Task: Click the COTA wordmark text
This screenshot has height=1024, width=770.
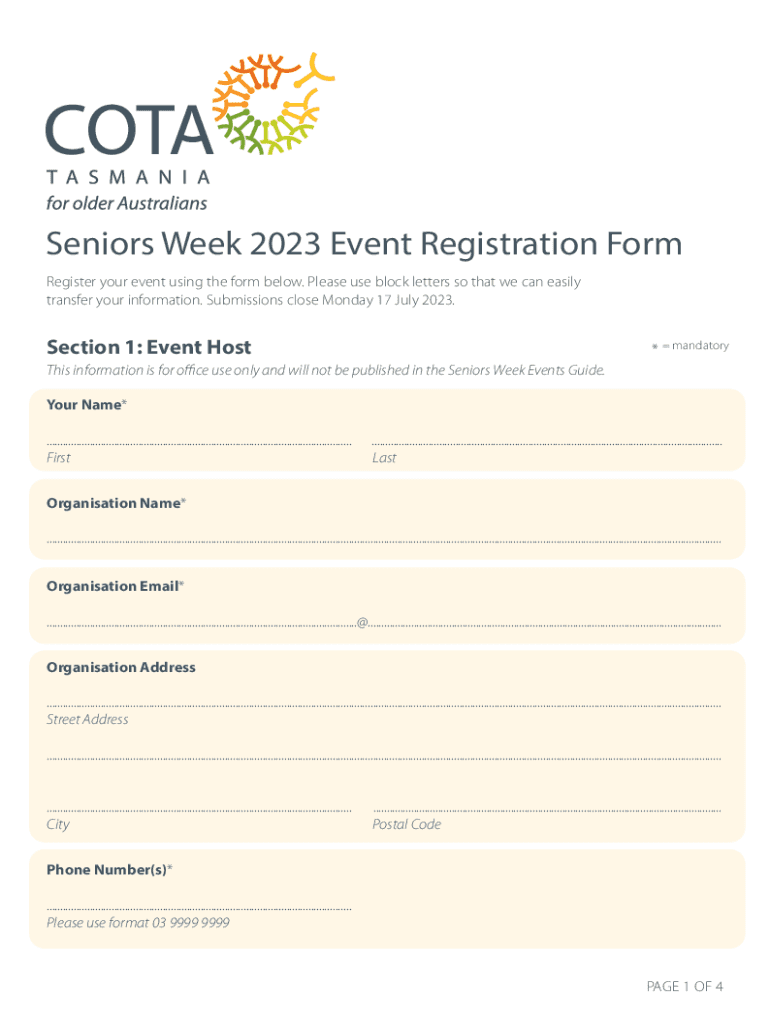Action: (128, 130)
